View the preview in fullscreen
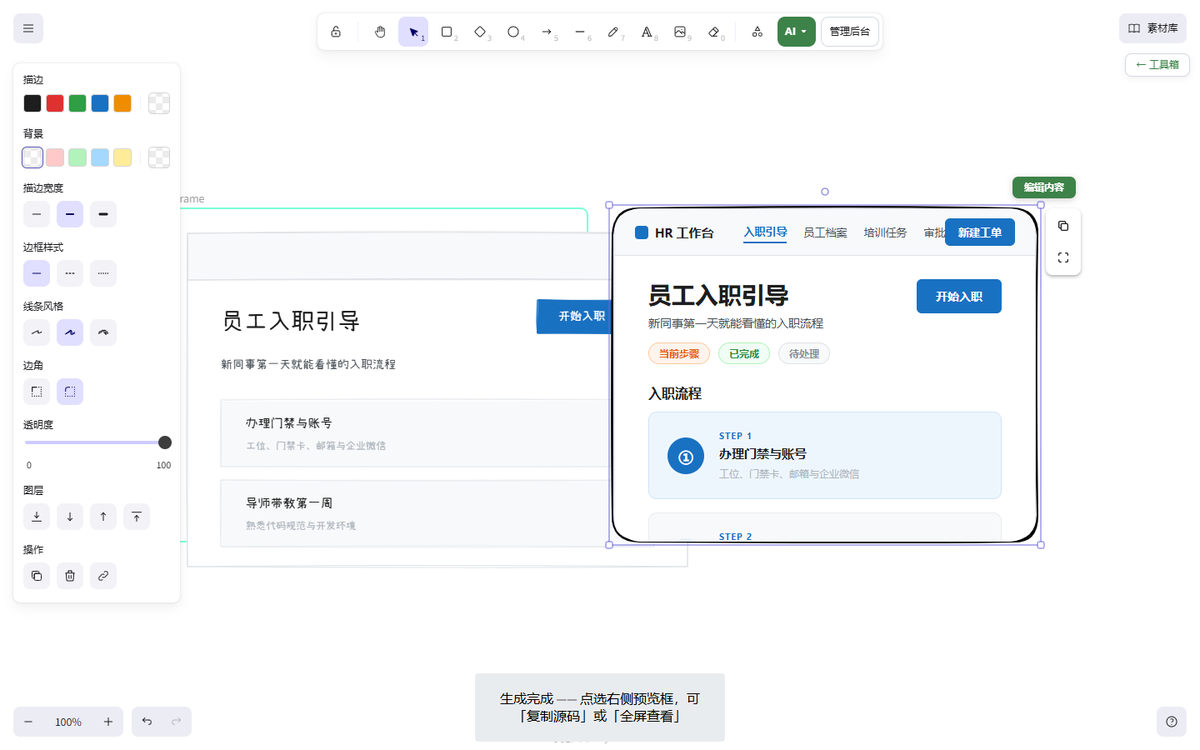The height and width of the screenshot is (750, 1200). tap(1063, 258)
